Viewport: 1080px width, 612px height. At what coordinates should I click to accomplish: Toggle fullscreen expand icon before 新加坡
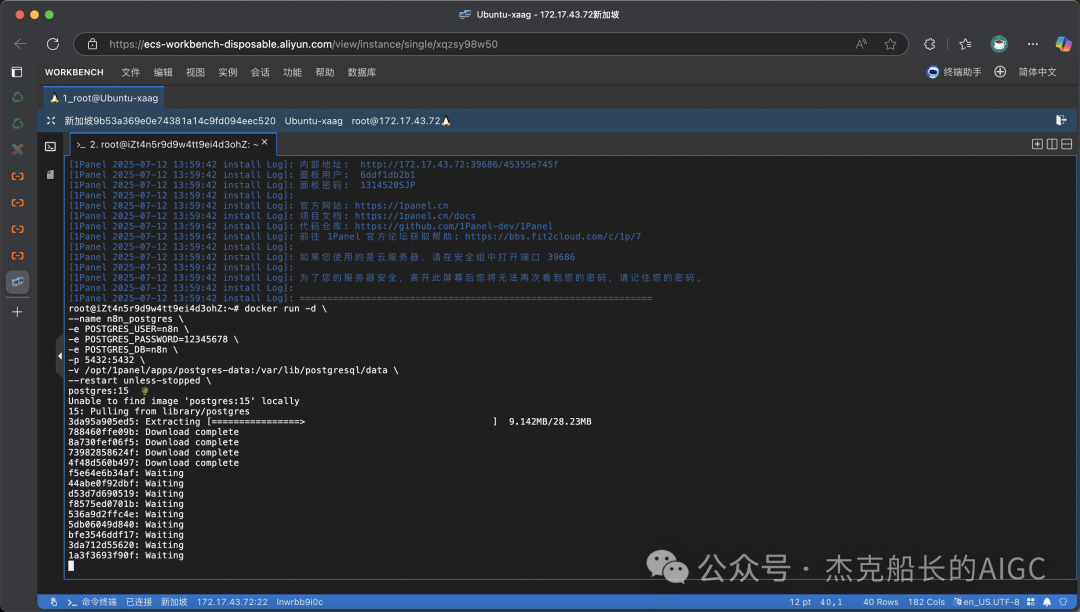(51, 120)
